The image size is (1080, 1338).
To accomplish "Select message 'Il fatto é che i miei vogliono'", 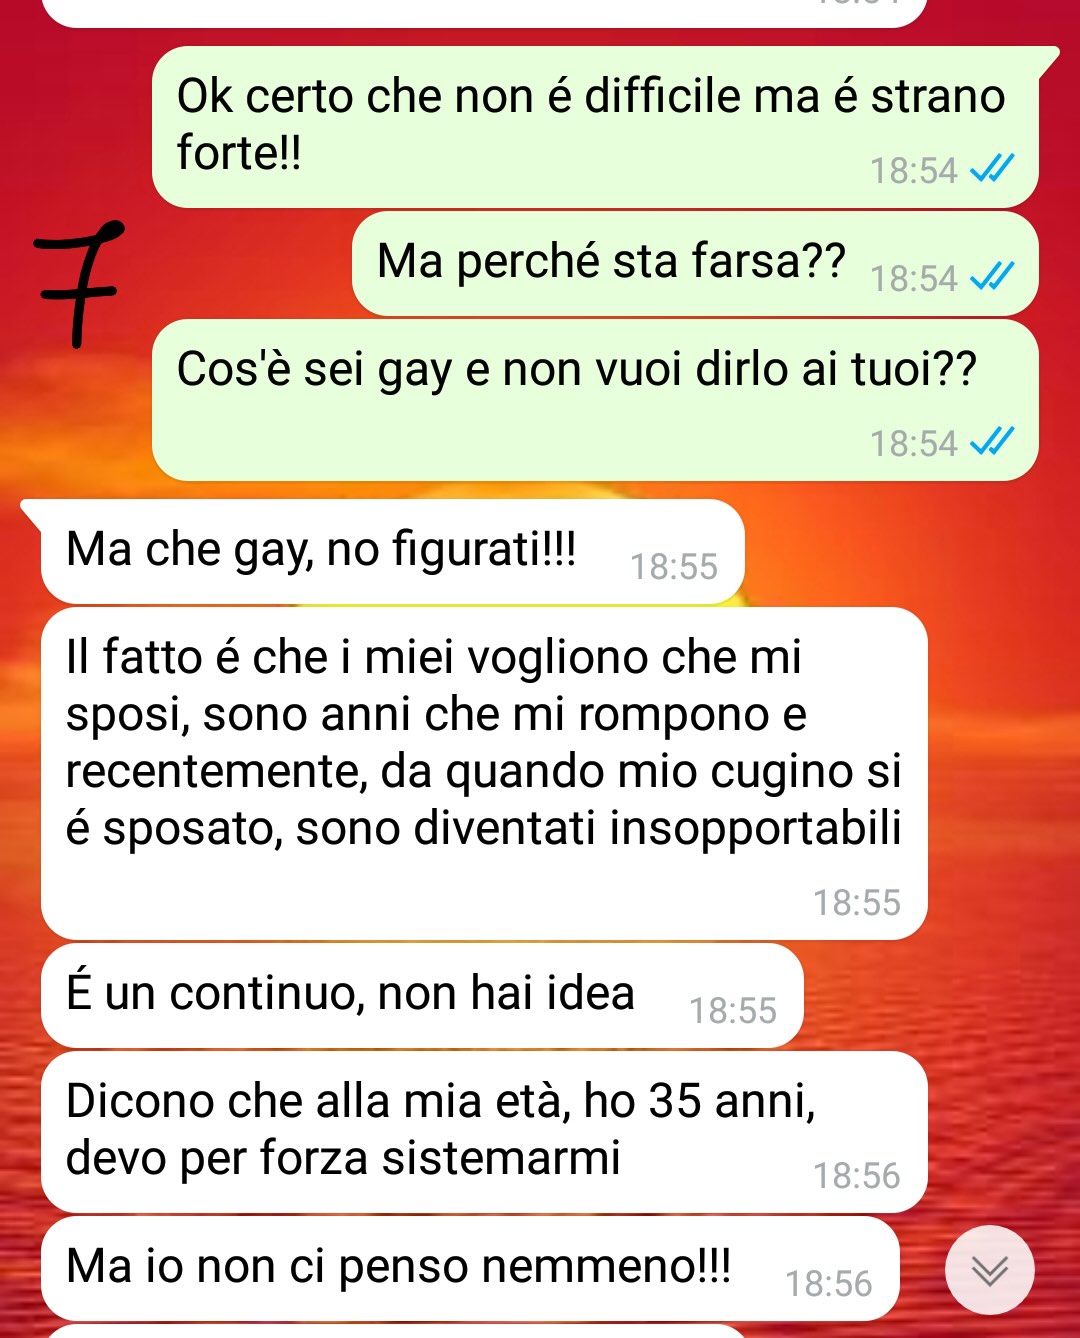I will point(484,773).
